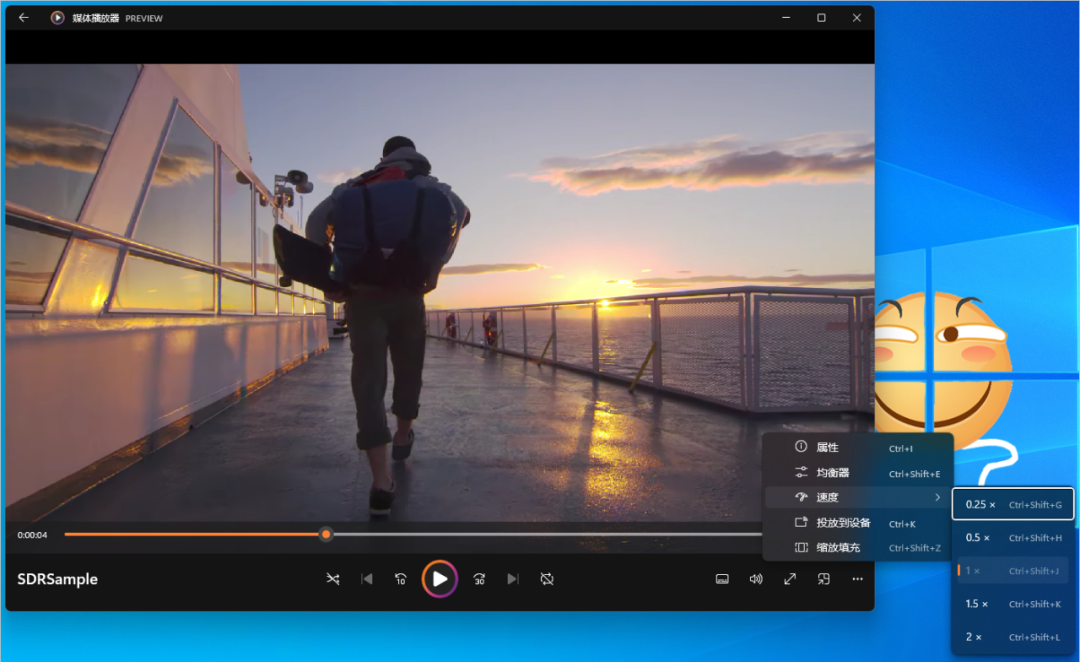Viewport: 1080px width, 662px height.
Task: Switch to mini player view
Action: (824, 579)
